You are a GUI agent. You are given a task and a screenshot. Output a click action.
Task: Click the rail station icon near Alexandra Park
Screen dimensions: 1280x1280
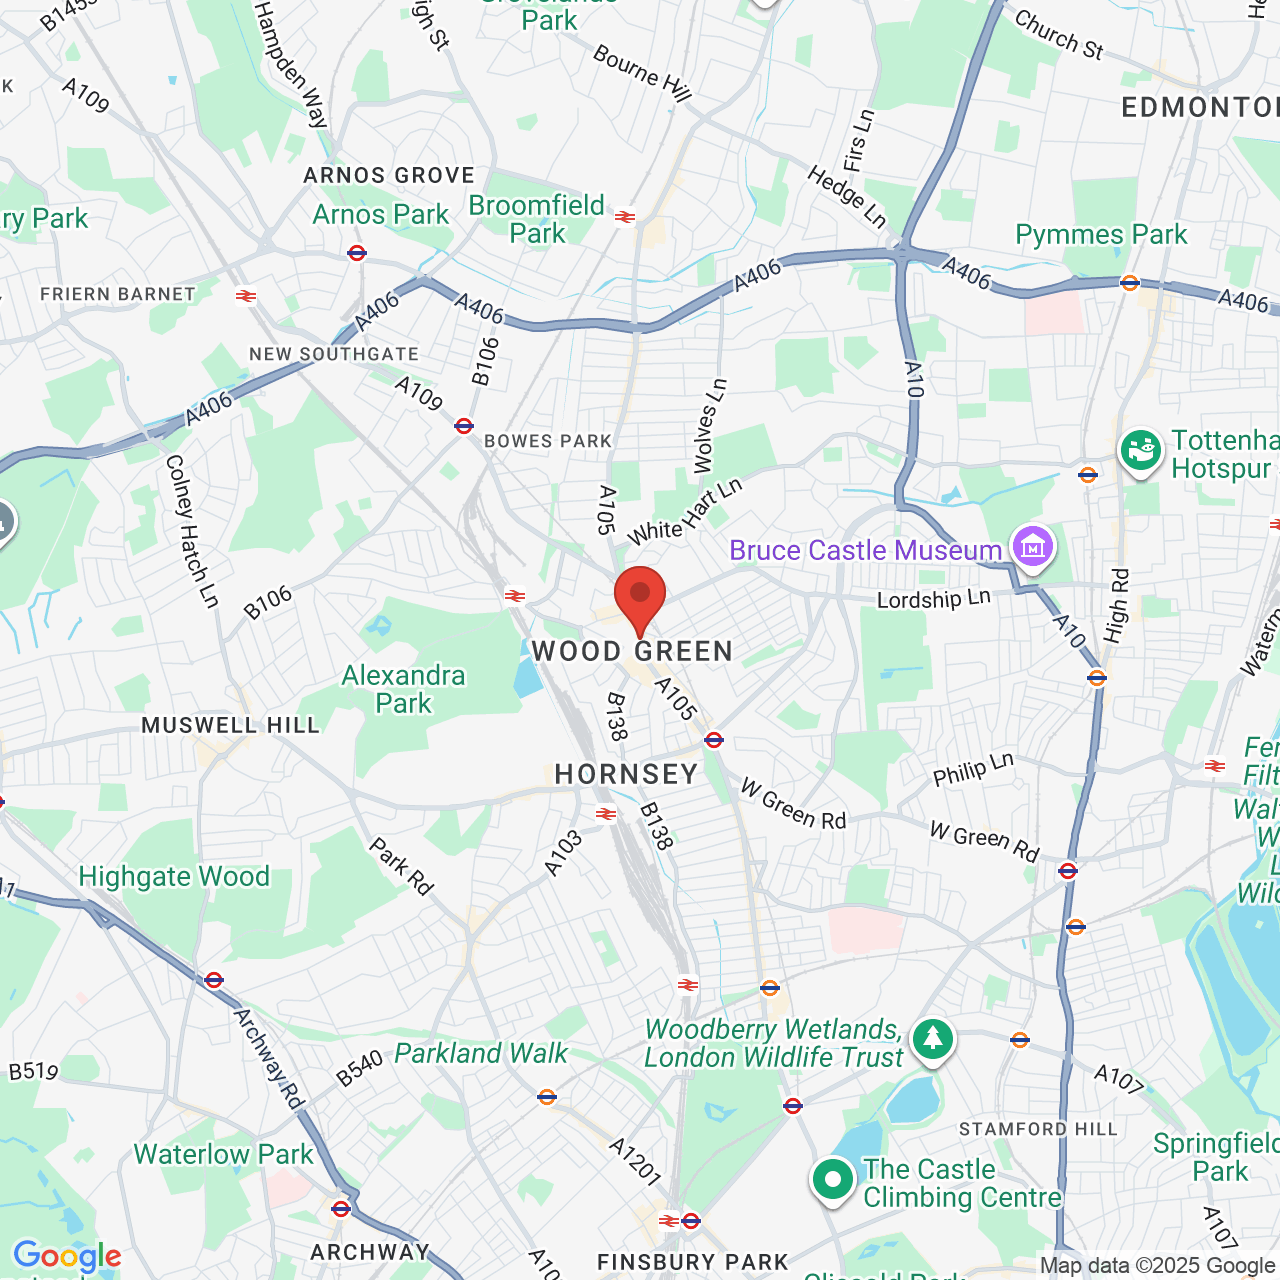point(515,596)
